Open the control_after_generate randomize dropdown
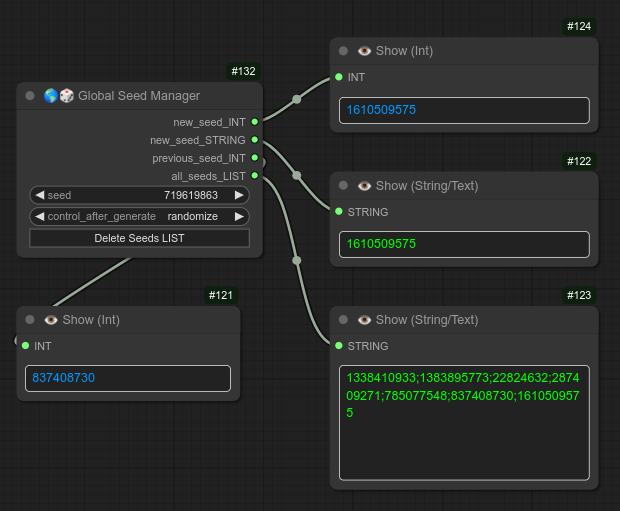The width and height of the screenshot is (620, 511). pyautogui.click(x=139, y=216)
